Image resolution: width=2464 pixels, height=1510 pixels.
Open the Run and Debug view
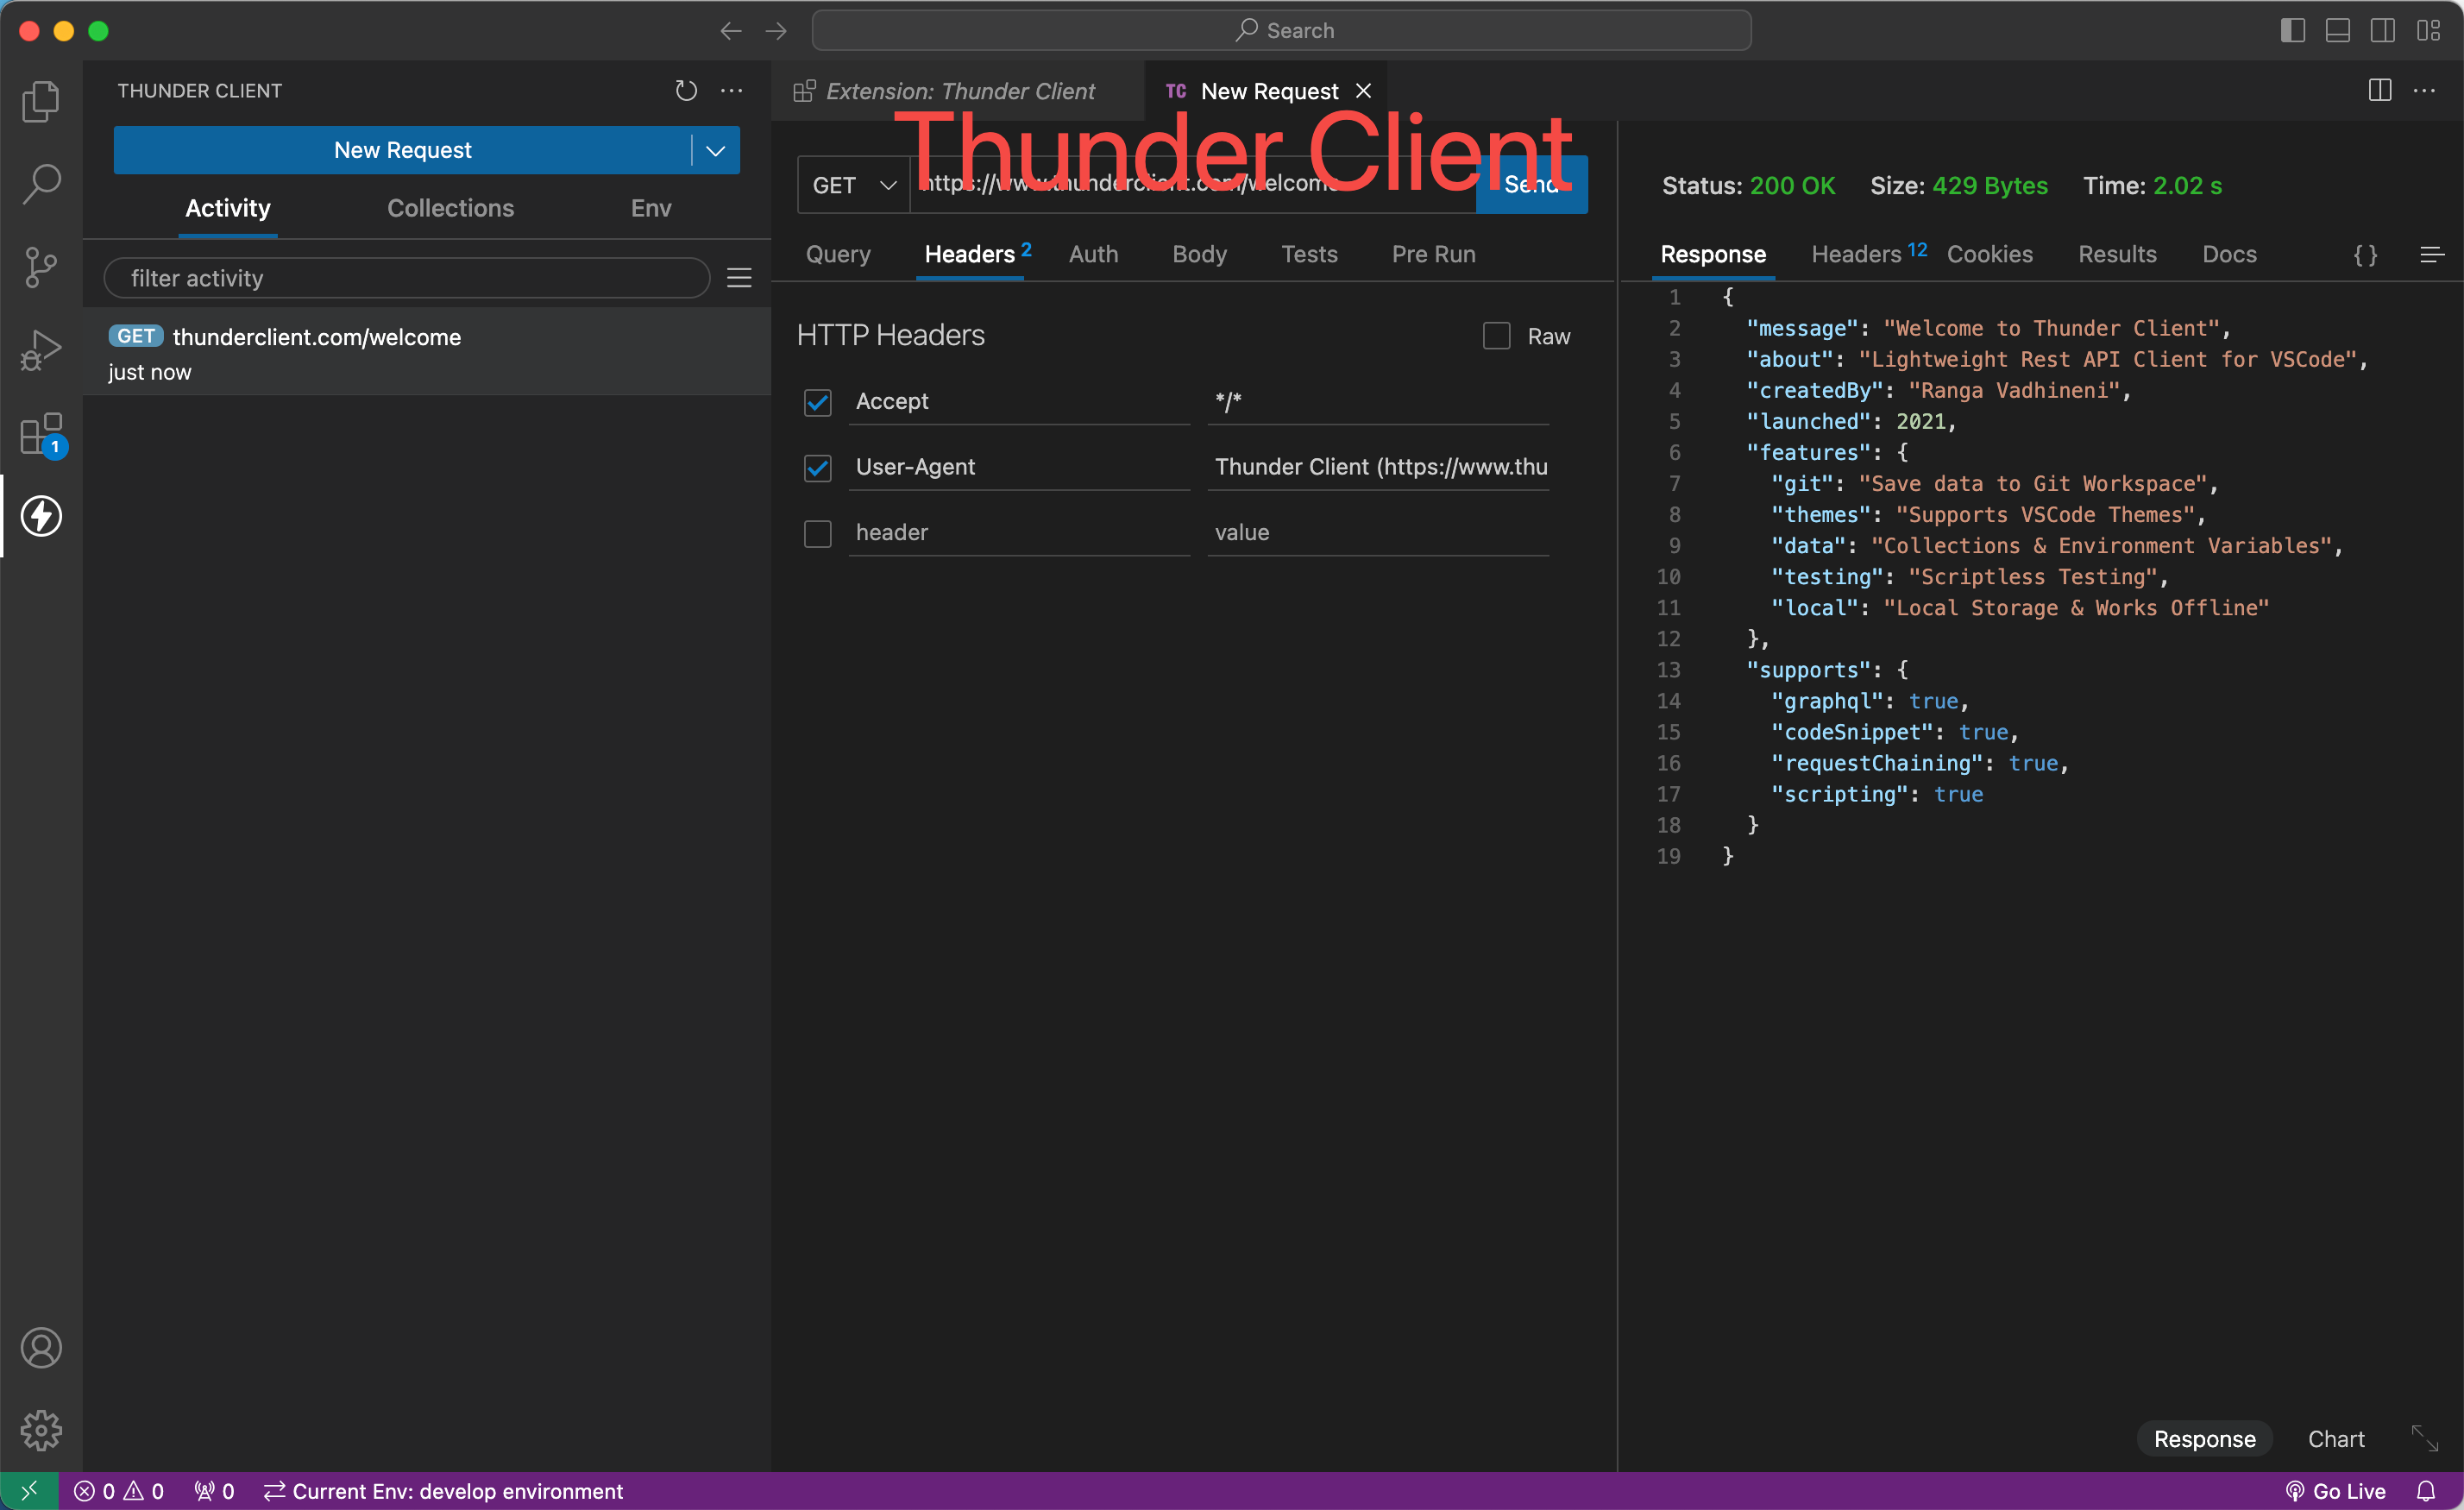[x=41, y=350]
